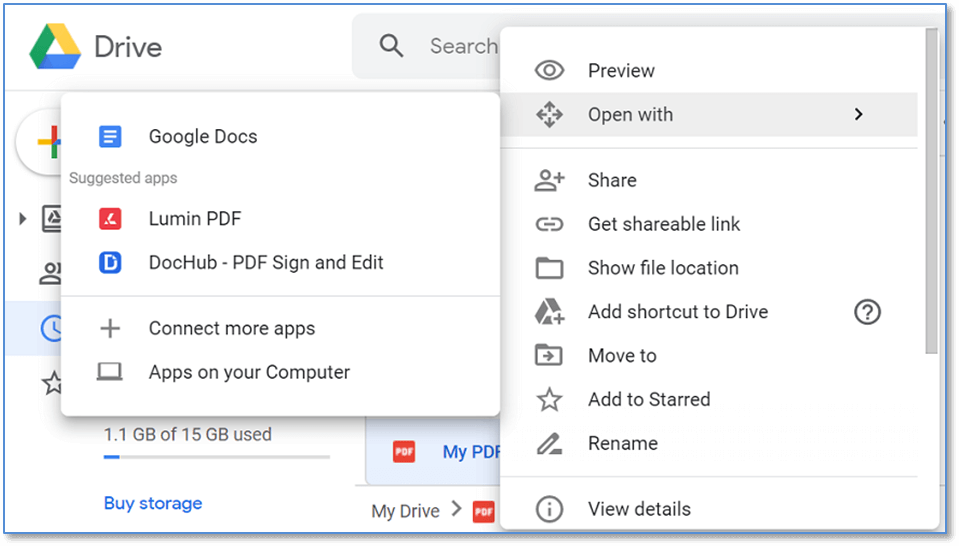Click the Move to folder-arrow icon
959x546 pixels.
point(549,355)
